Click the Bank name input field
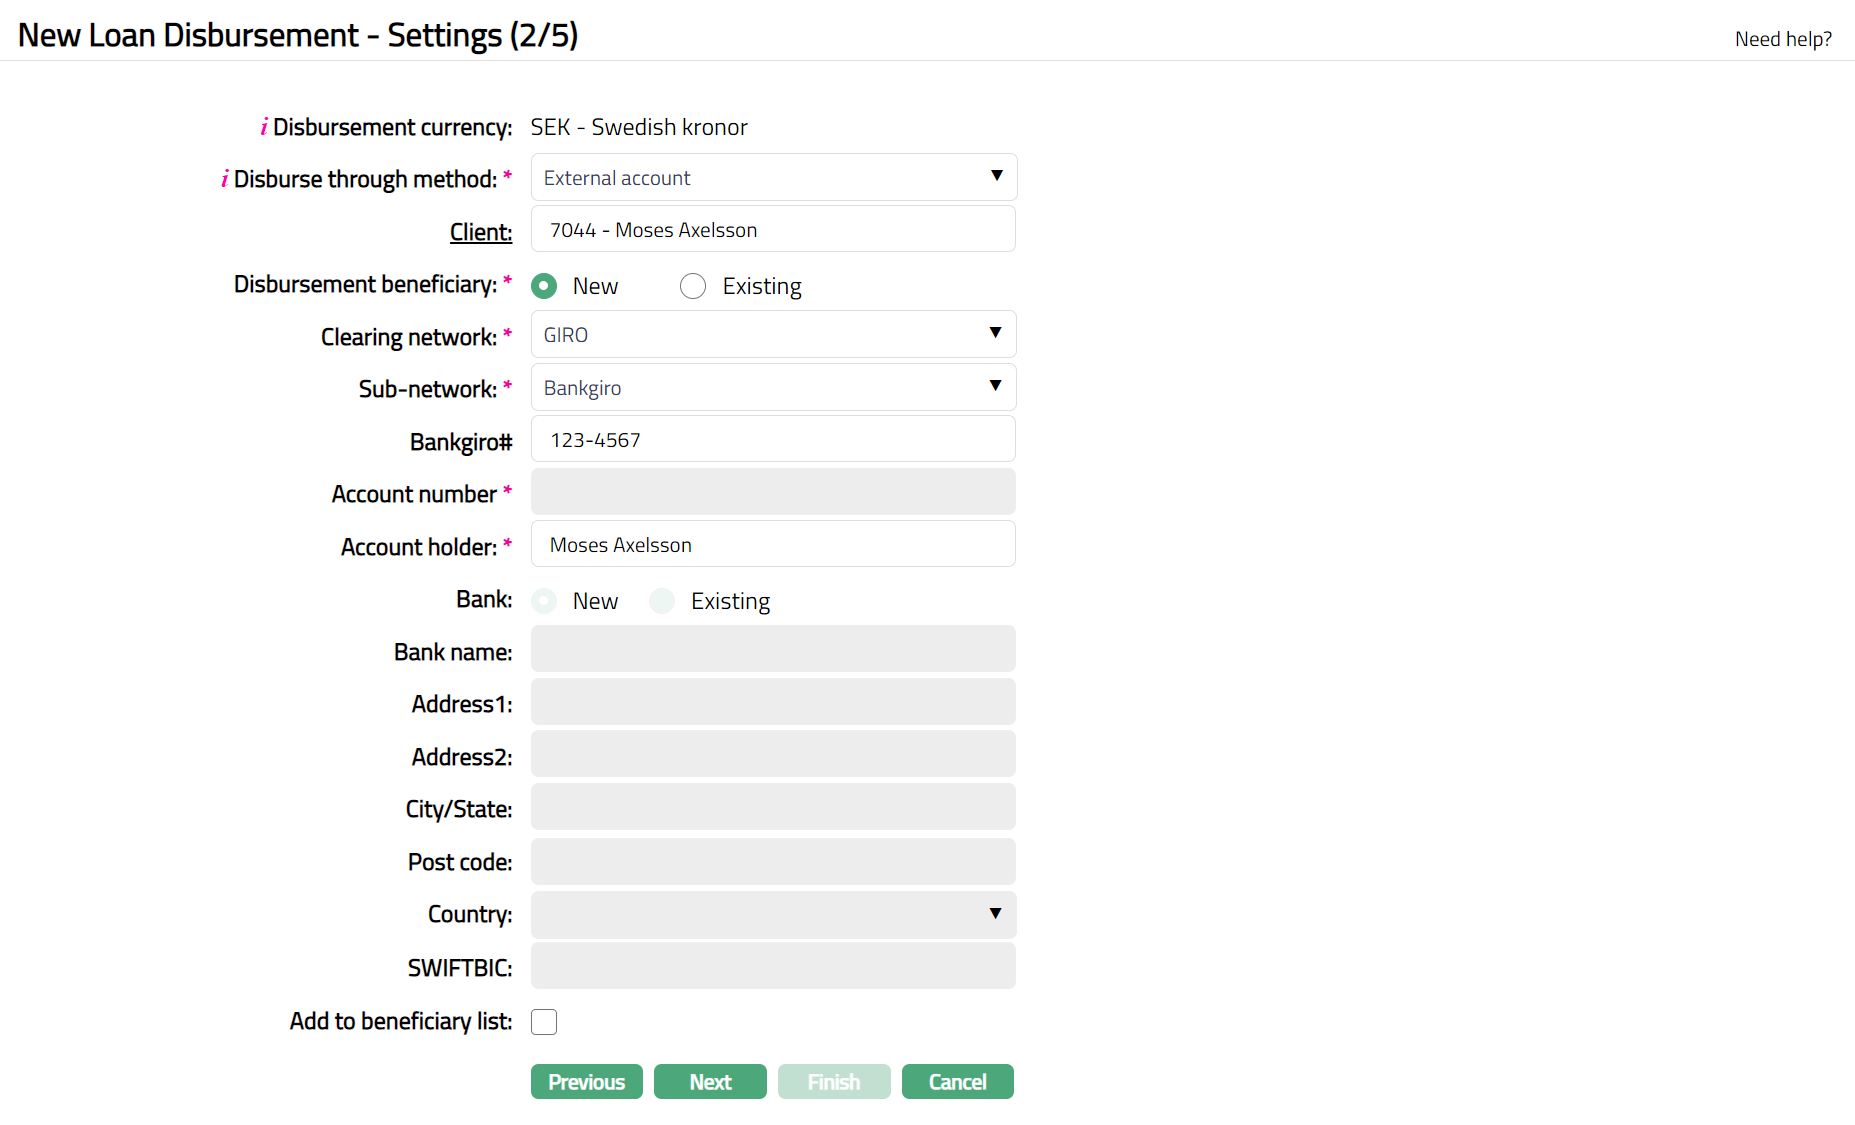This screenshot has height=1125, width=1855. click(773, 649)
